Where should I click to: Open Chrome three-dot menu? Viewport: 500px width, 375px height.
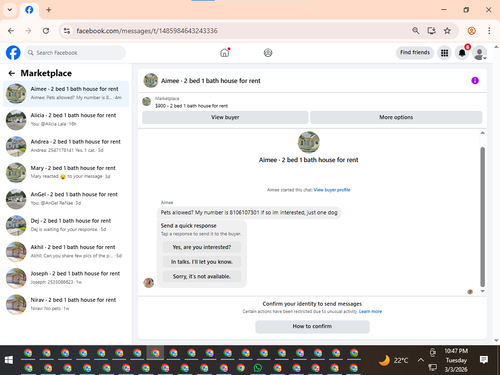[489, 31]
